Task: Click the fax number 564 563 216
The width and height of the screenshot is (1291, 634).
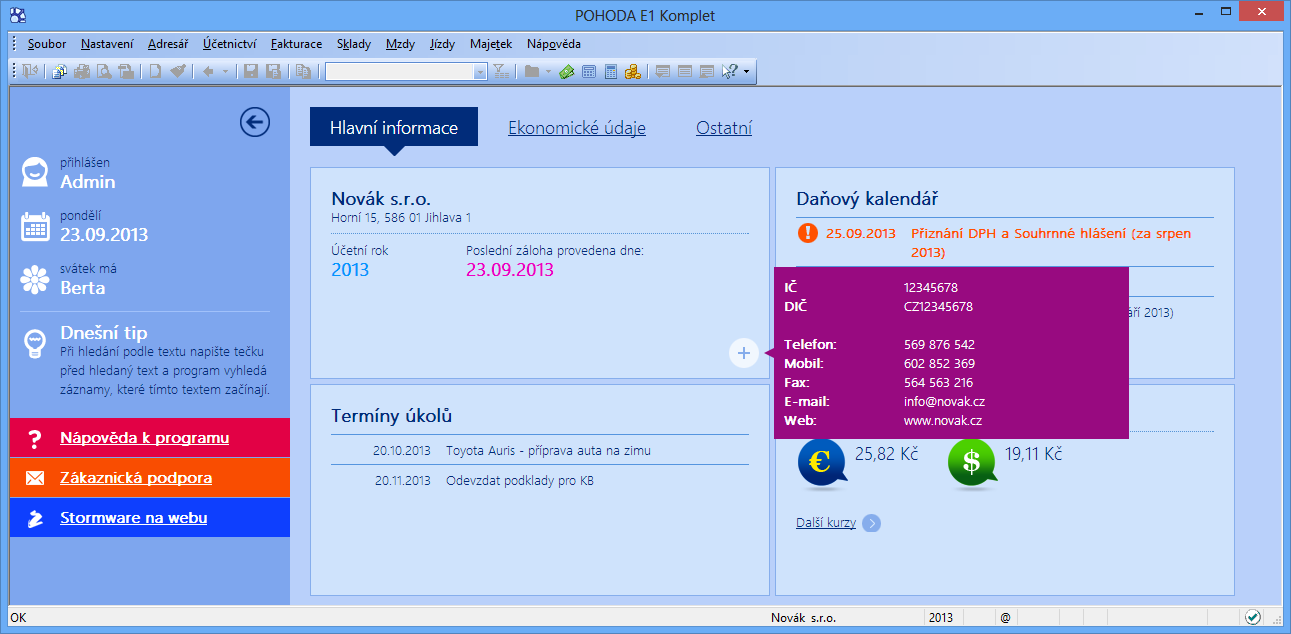Action: [x=938, y=383]
